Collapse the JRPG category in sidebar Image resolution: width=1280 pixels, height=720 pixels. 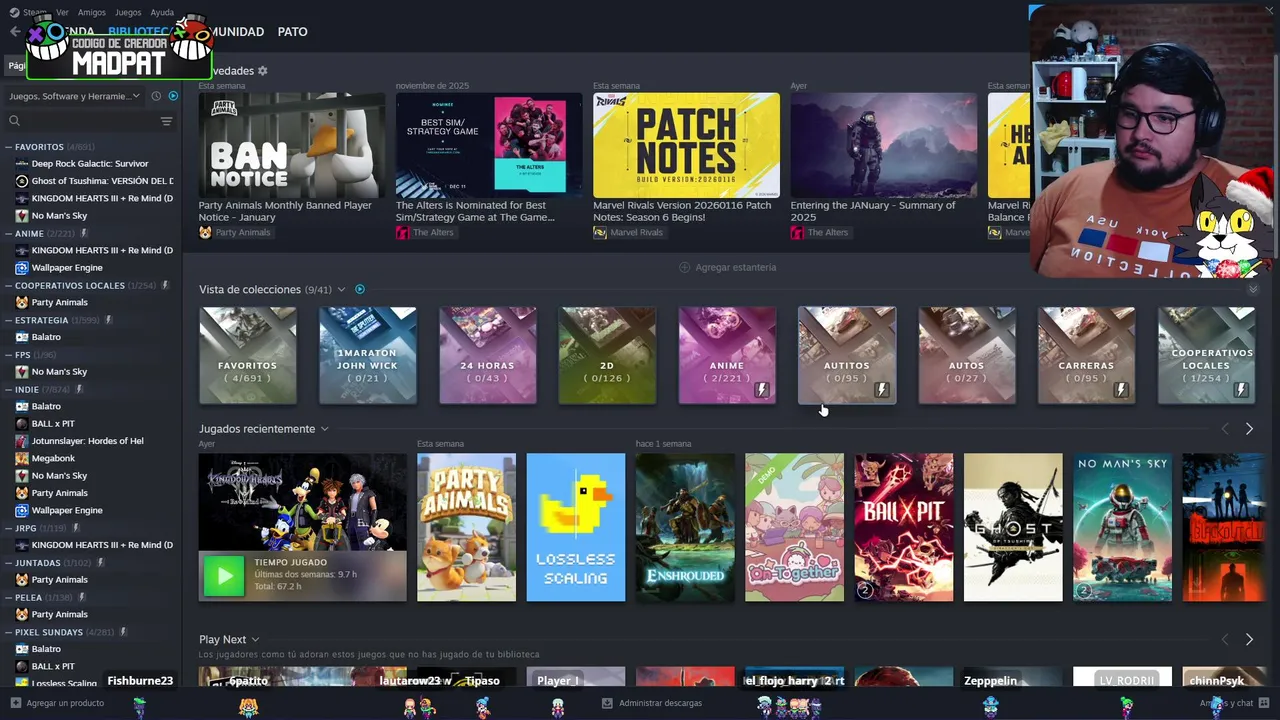tap(8, 528)
